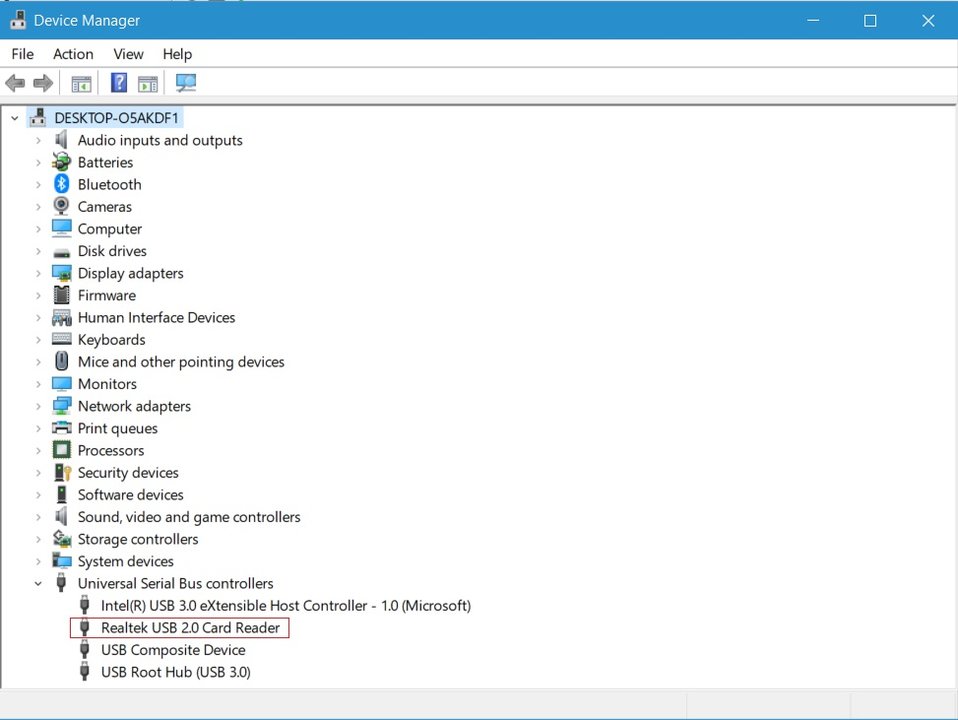Expand the Processors category chevron
This screenshot has width=958, height=720.
(38, 450)
